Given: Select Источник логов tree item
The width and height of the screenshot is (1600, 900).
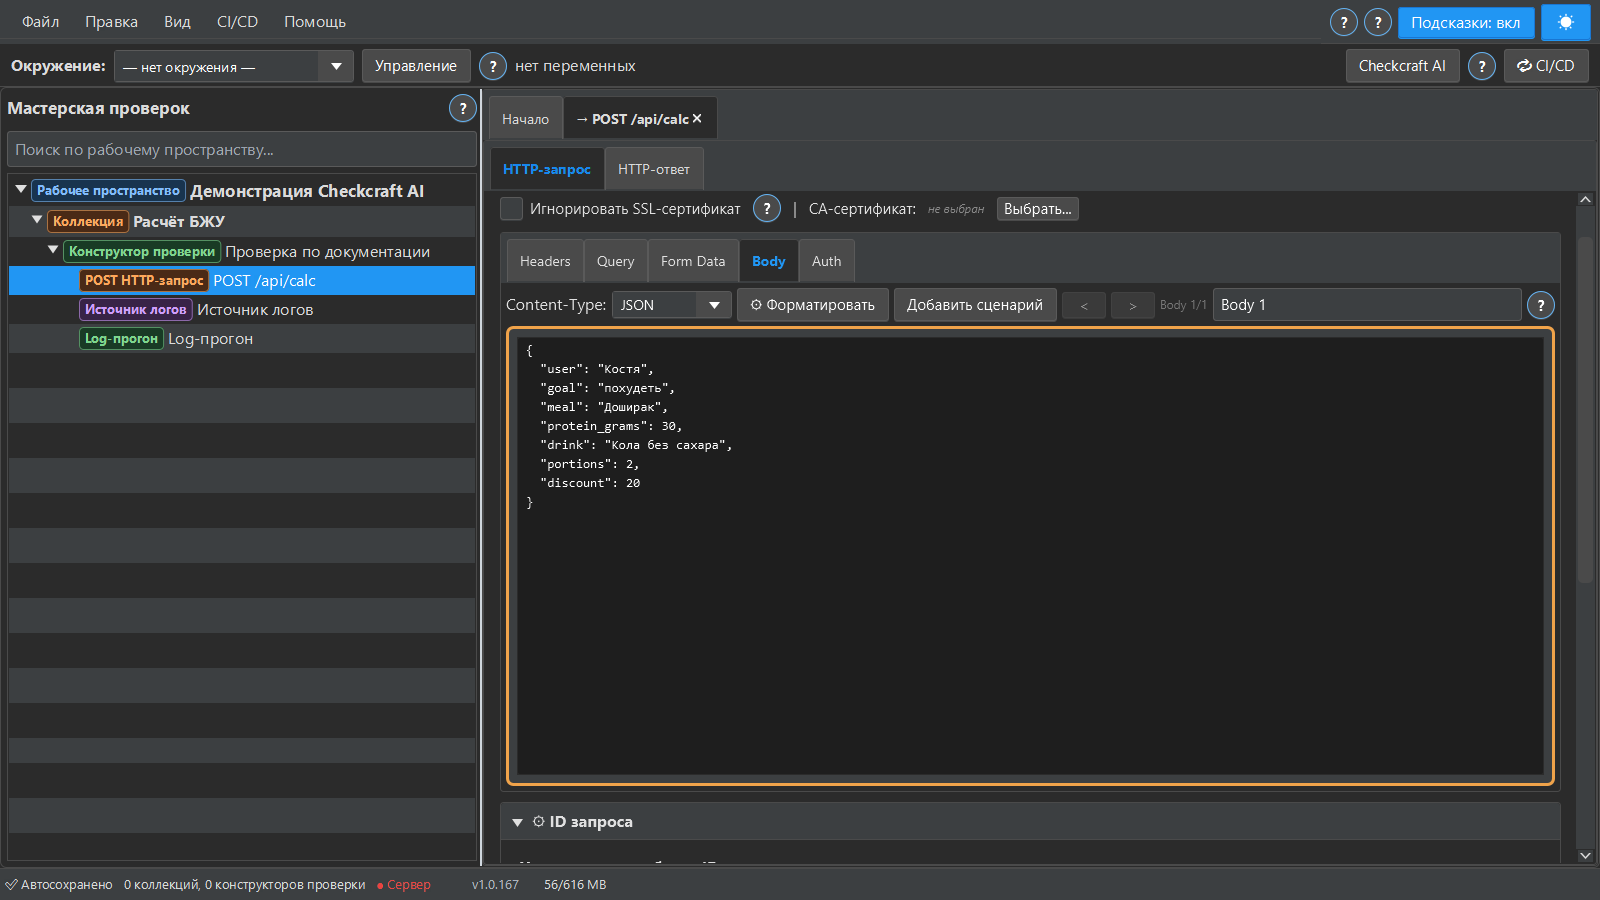Looking at the screenshot, I should point(242,309).
